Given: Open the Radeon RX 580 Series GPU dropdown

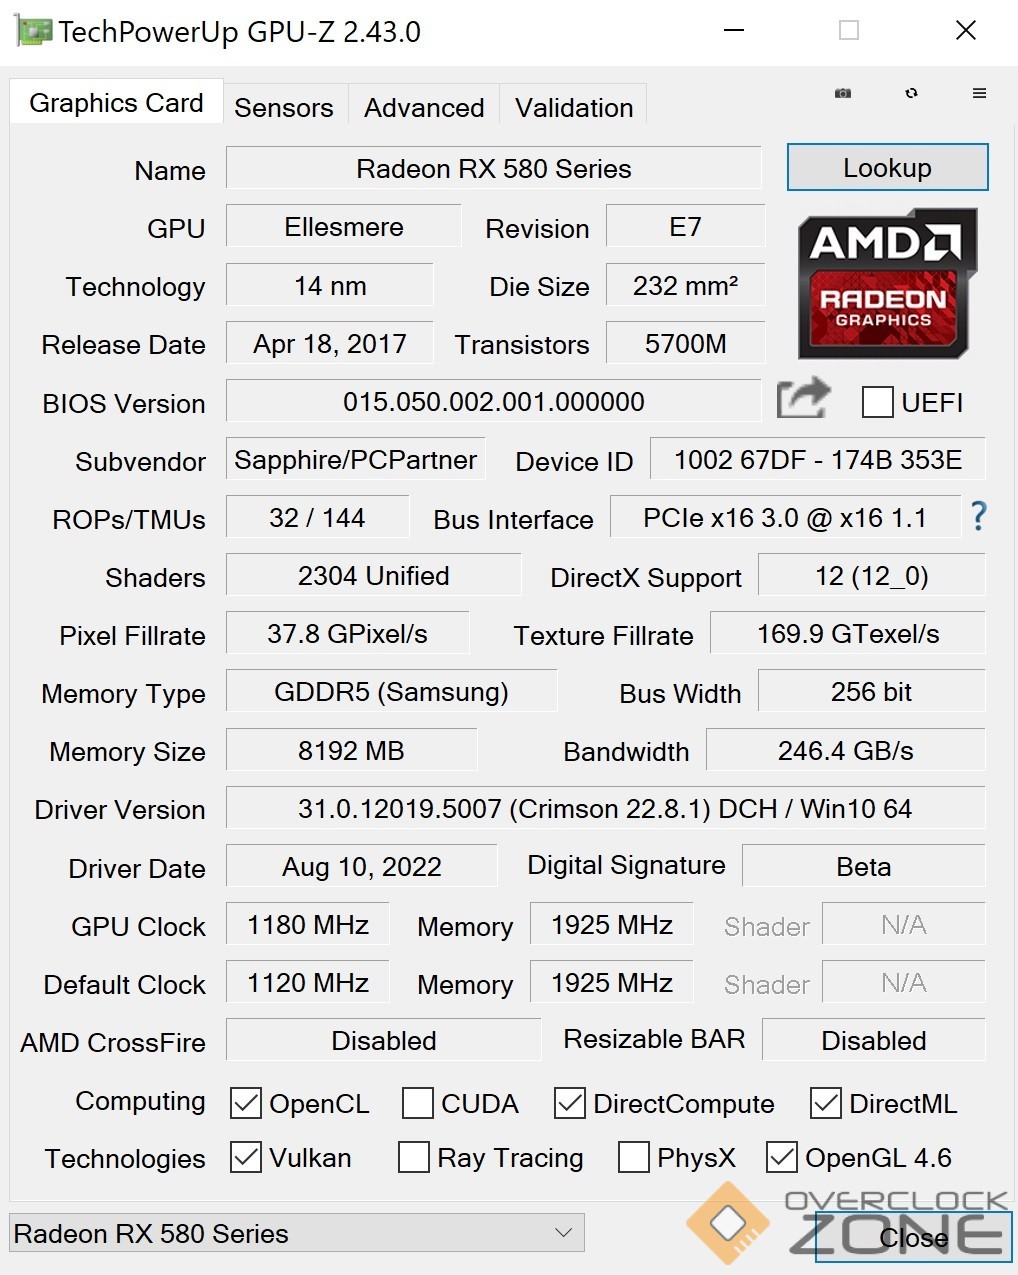Looking at the screenshot, I should tap(297, 1233).
